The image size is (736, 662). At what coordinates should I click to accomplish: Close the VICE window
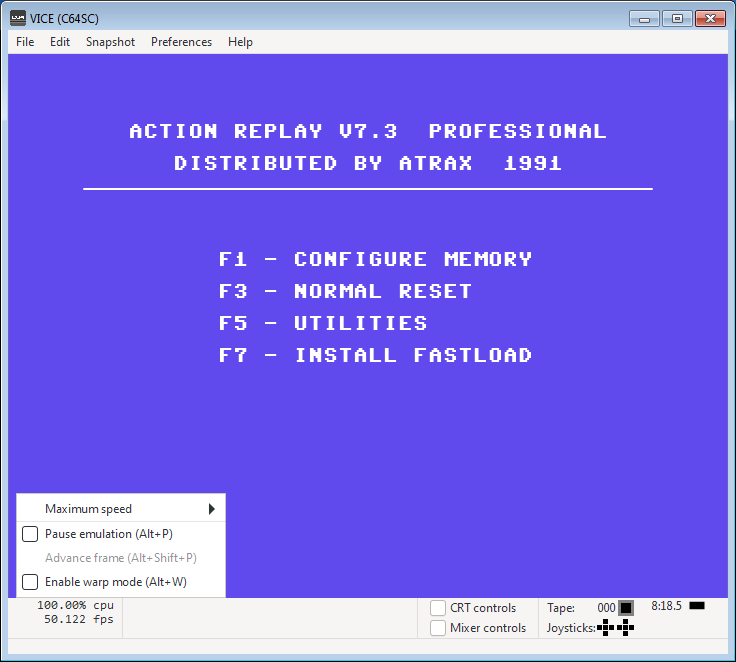[710, 19]
